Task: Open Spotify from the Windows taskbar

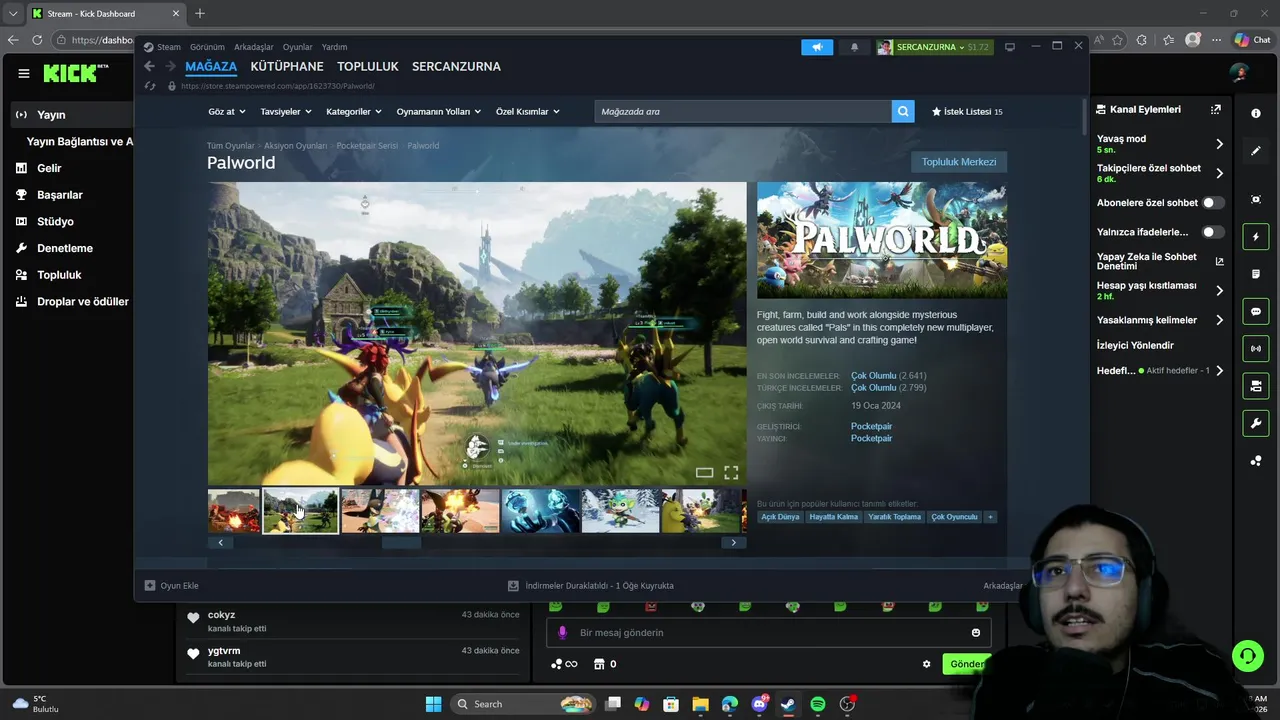Action: point(817,704)
